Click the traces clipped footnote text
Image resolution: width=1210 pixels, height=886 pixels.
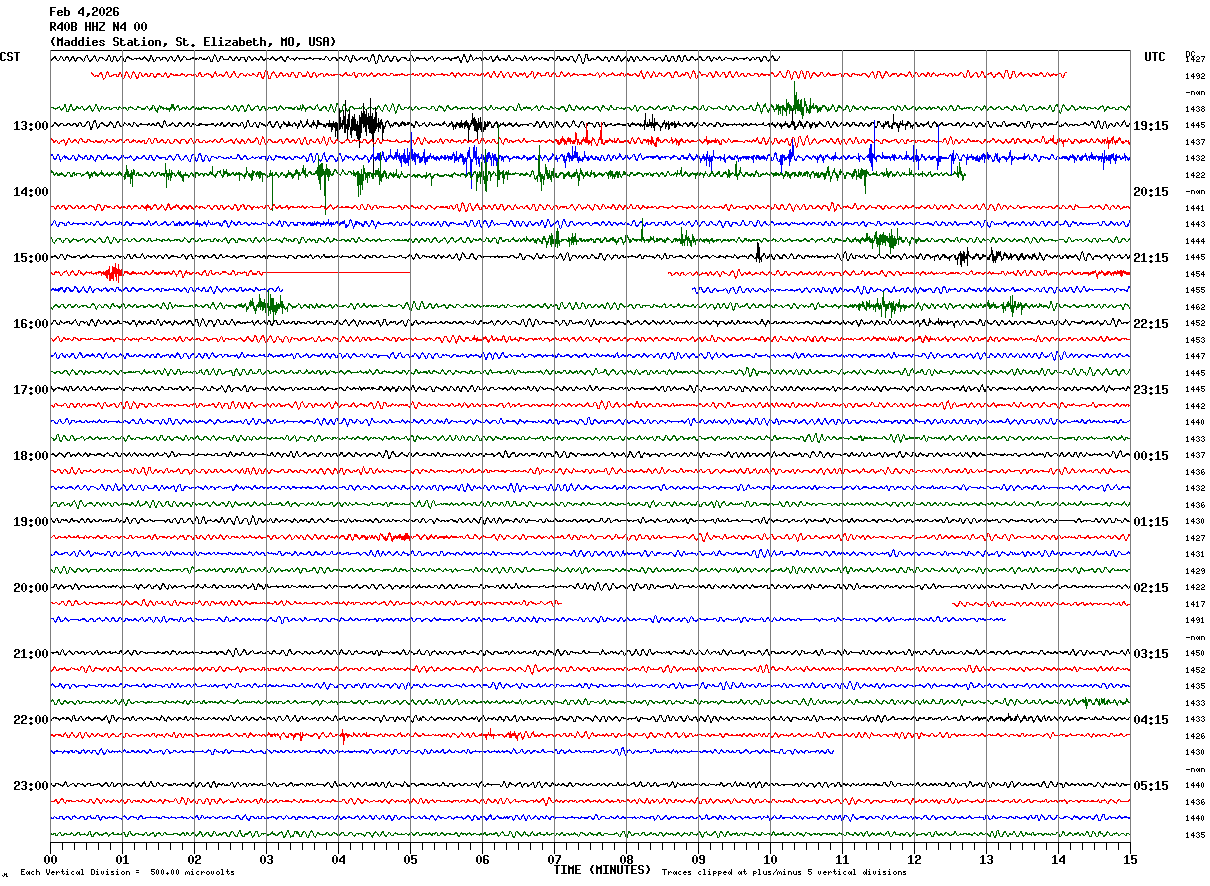pyautogui.click(x=784, y=873)
